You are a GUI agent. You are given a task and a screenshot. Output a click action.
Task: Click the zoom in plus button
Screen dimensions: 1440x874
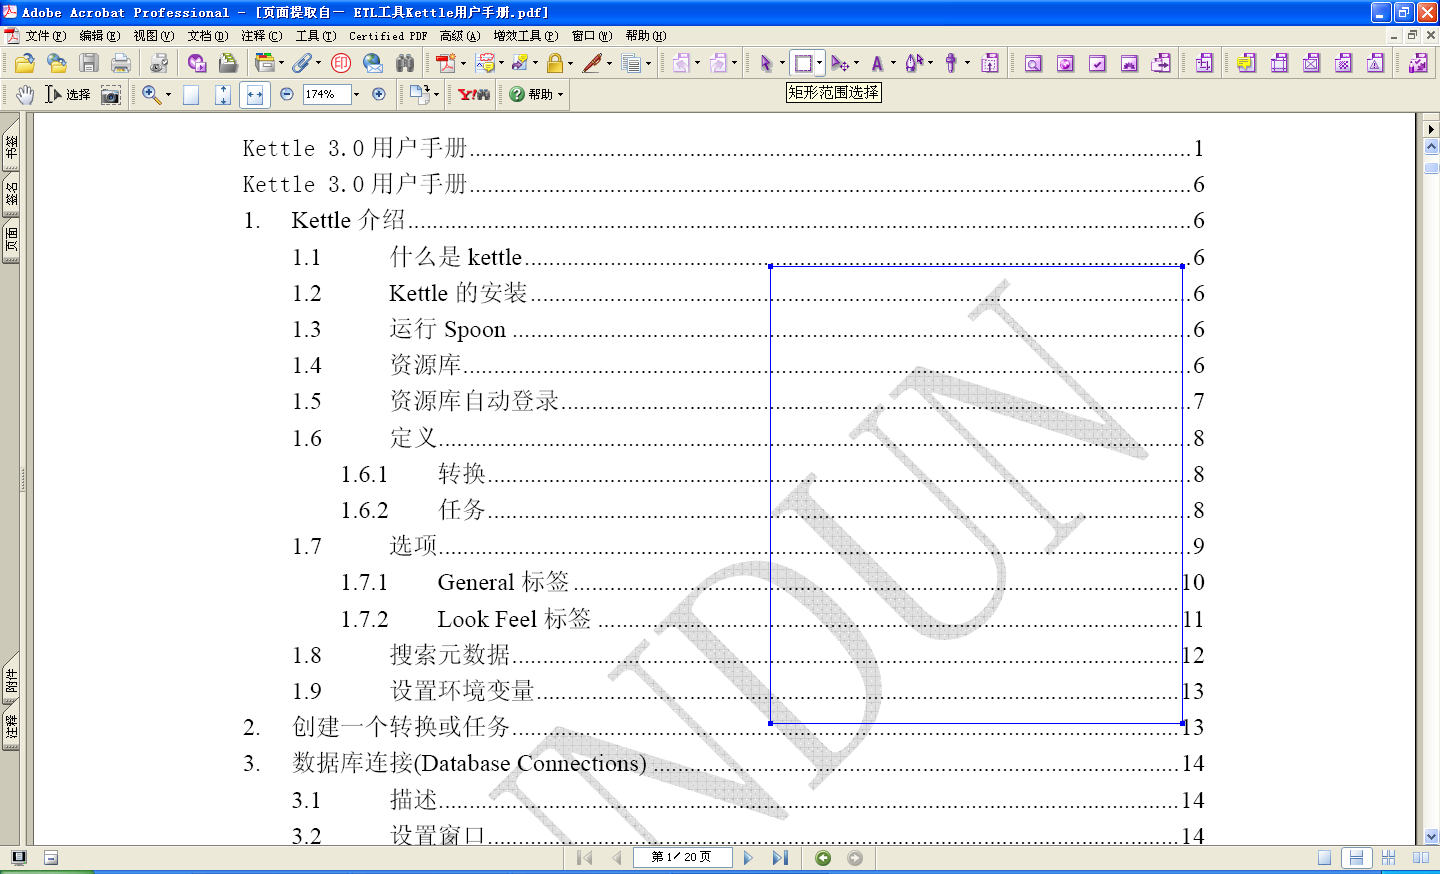pos(379,94)
